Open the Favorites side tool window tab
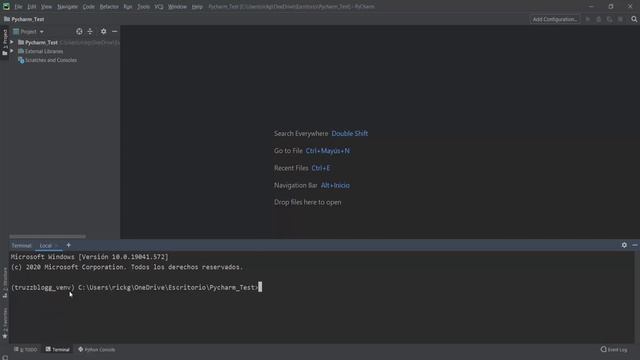Image resolution: width=640 pixels, height=360 pixels. pyautogui.click(x=5, y=323)
